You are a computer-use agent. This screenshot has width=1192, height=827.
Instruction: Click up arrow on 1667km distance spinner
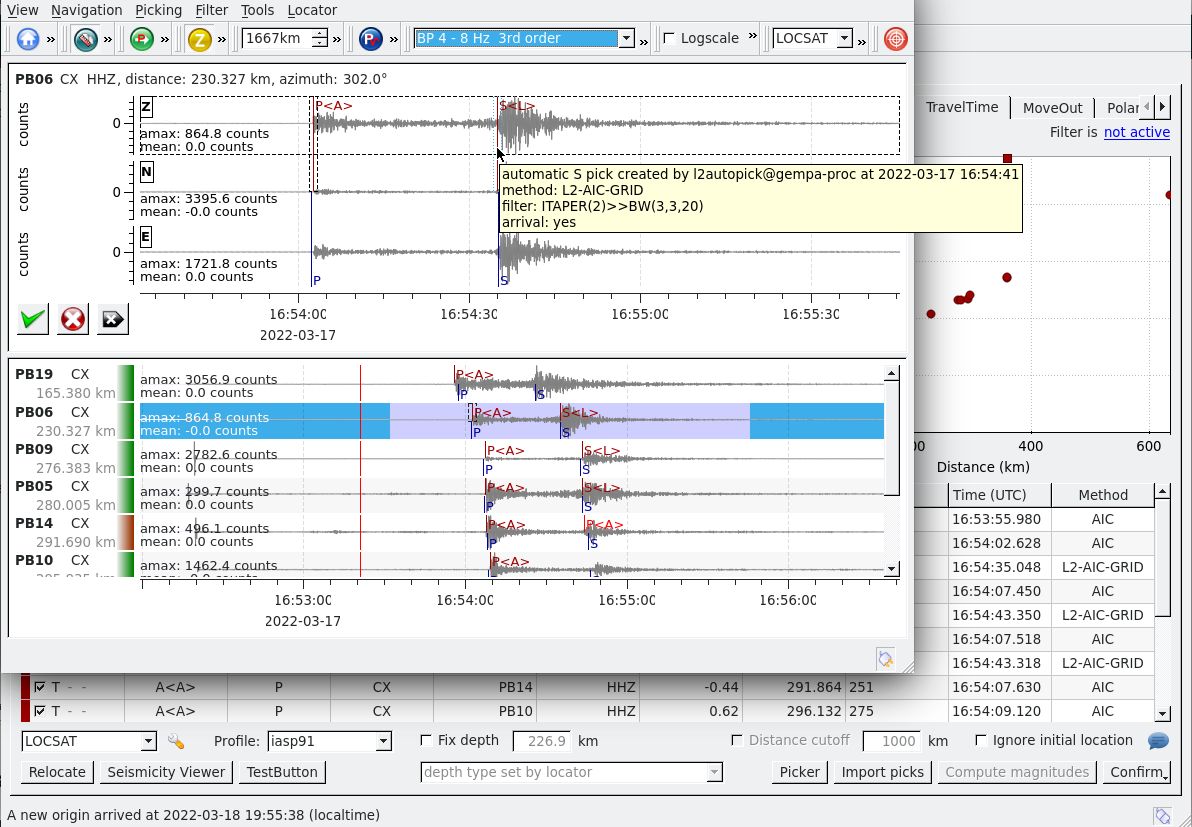[x=319, y=33]
